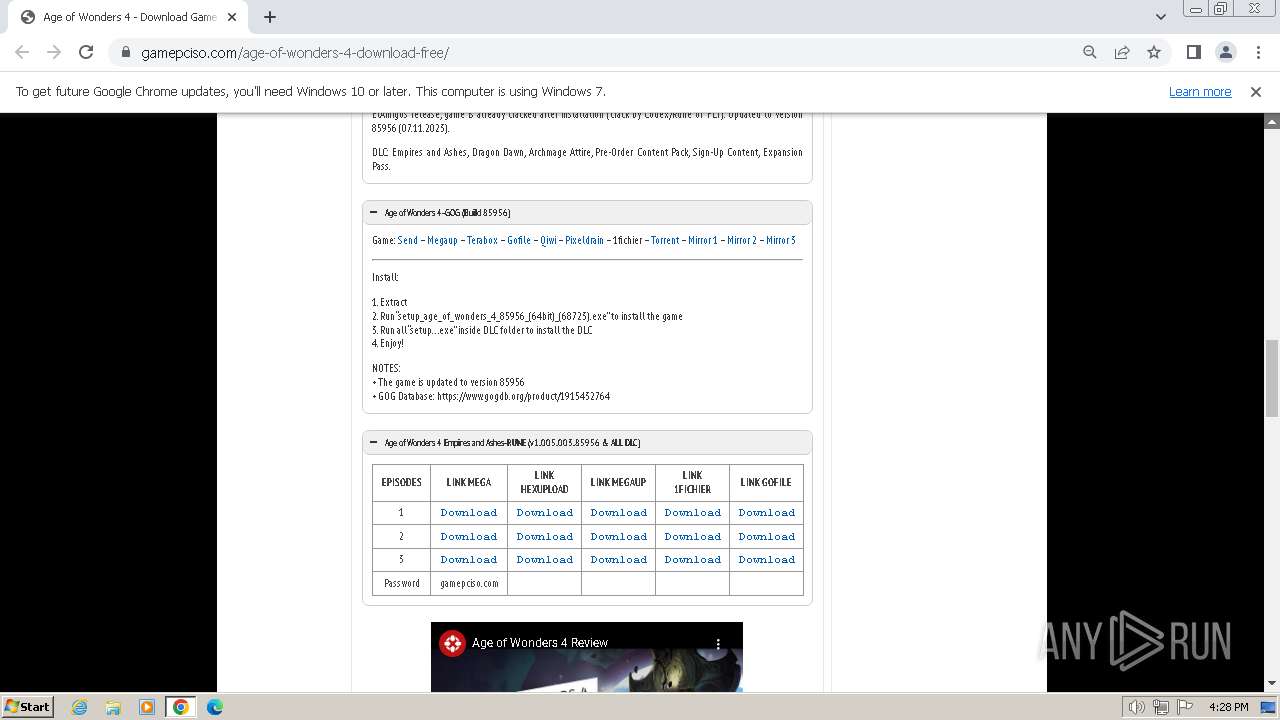Click the browser forward arrow
Screen dimensions: 1280x720
click(x=54, y=52)
